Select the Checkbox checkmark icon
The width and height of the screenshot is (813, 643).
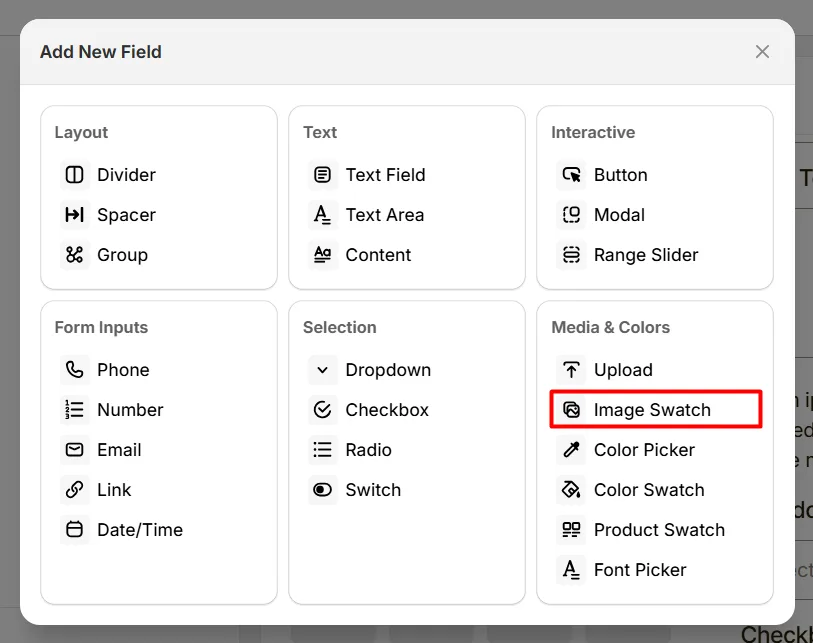(x=323, y=410)
